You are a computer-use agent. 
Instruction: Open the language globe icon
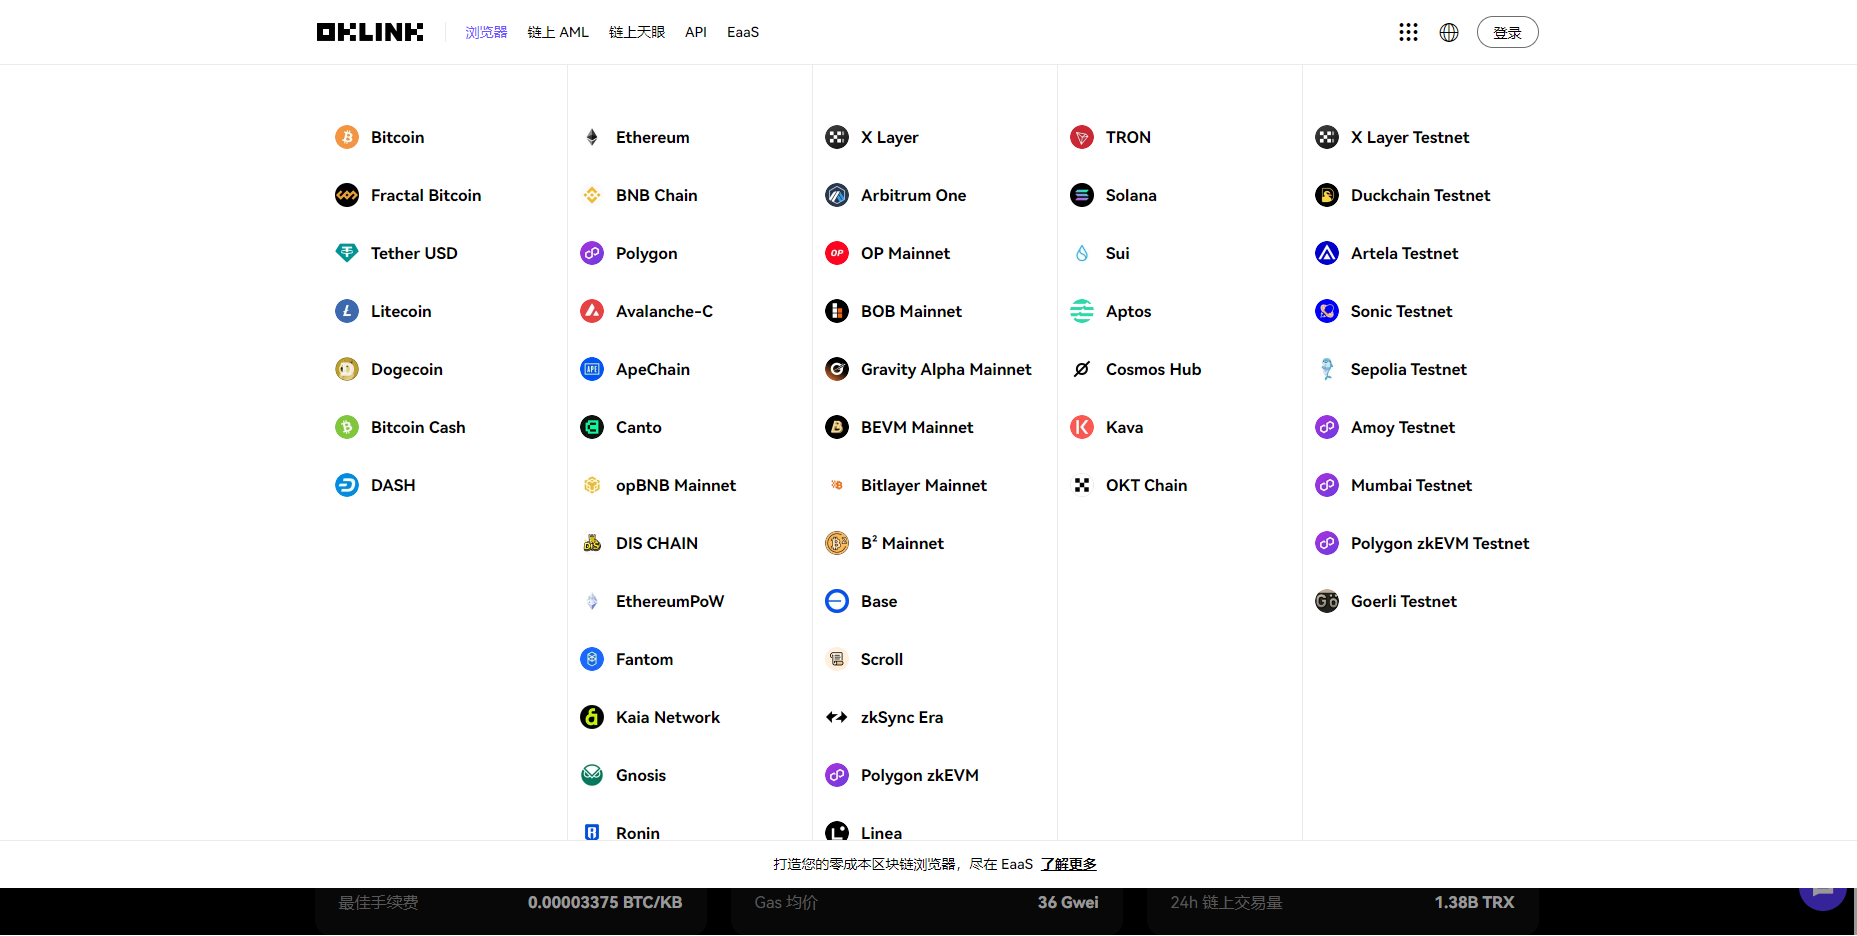[x=1449, y=32]
